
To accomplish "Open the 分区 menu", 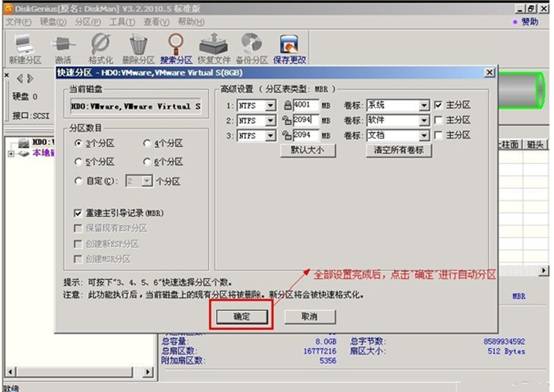I will click(x=88, y=22).
